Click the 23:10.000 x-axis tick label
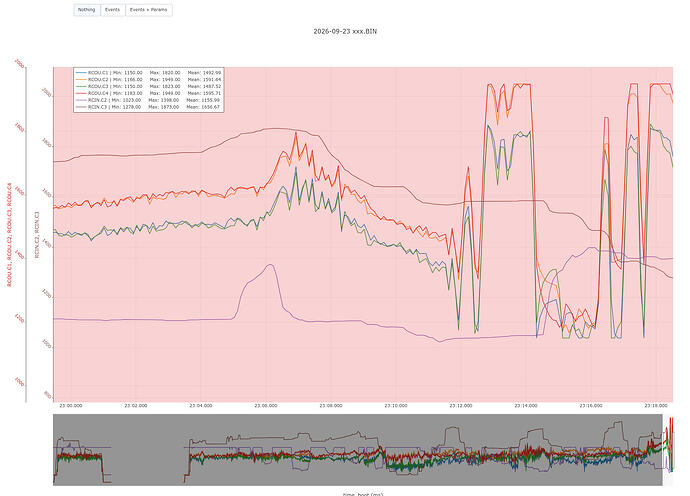 tap(396, 406)
